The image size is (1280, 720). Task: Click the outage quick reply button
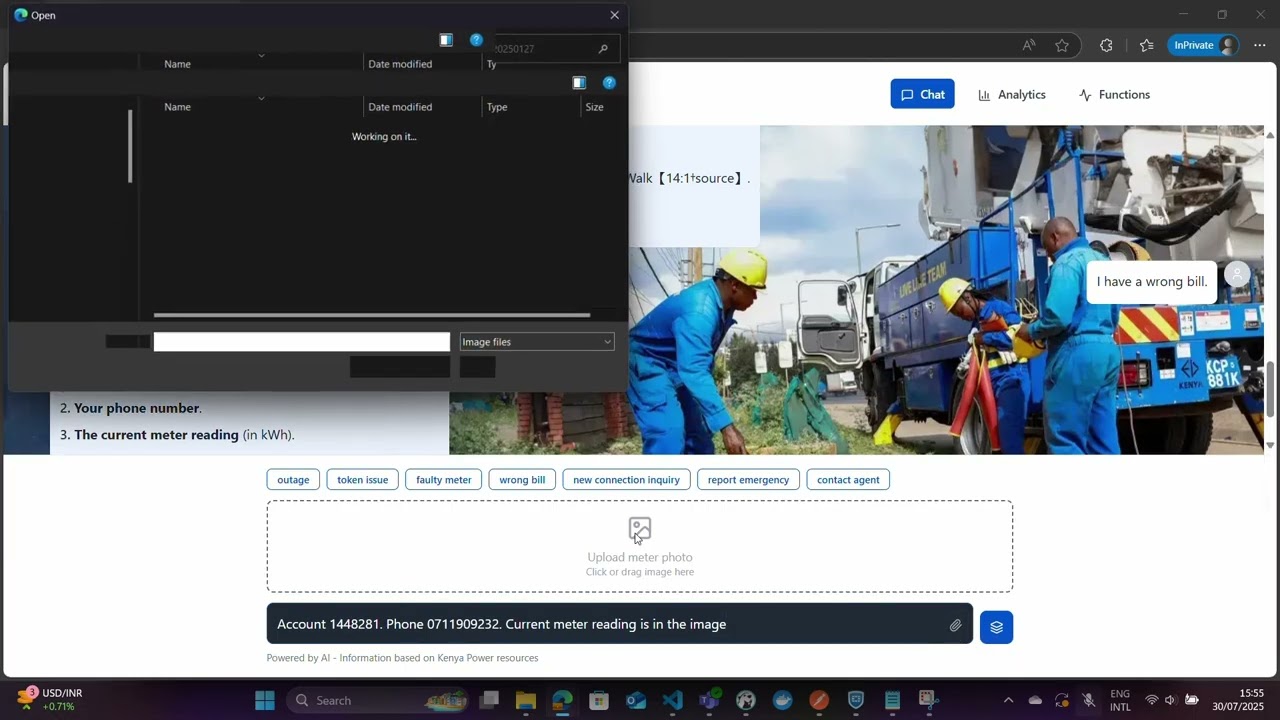[293, 480]
